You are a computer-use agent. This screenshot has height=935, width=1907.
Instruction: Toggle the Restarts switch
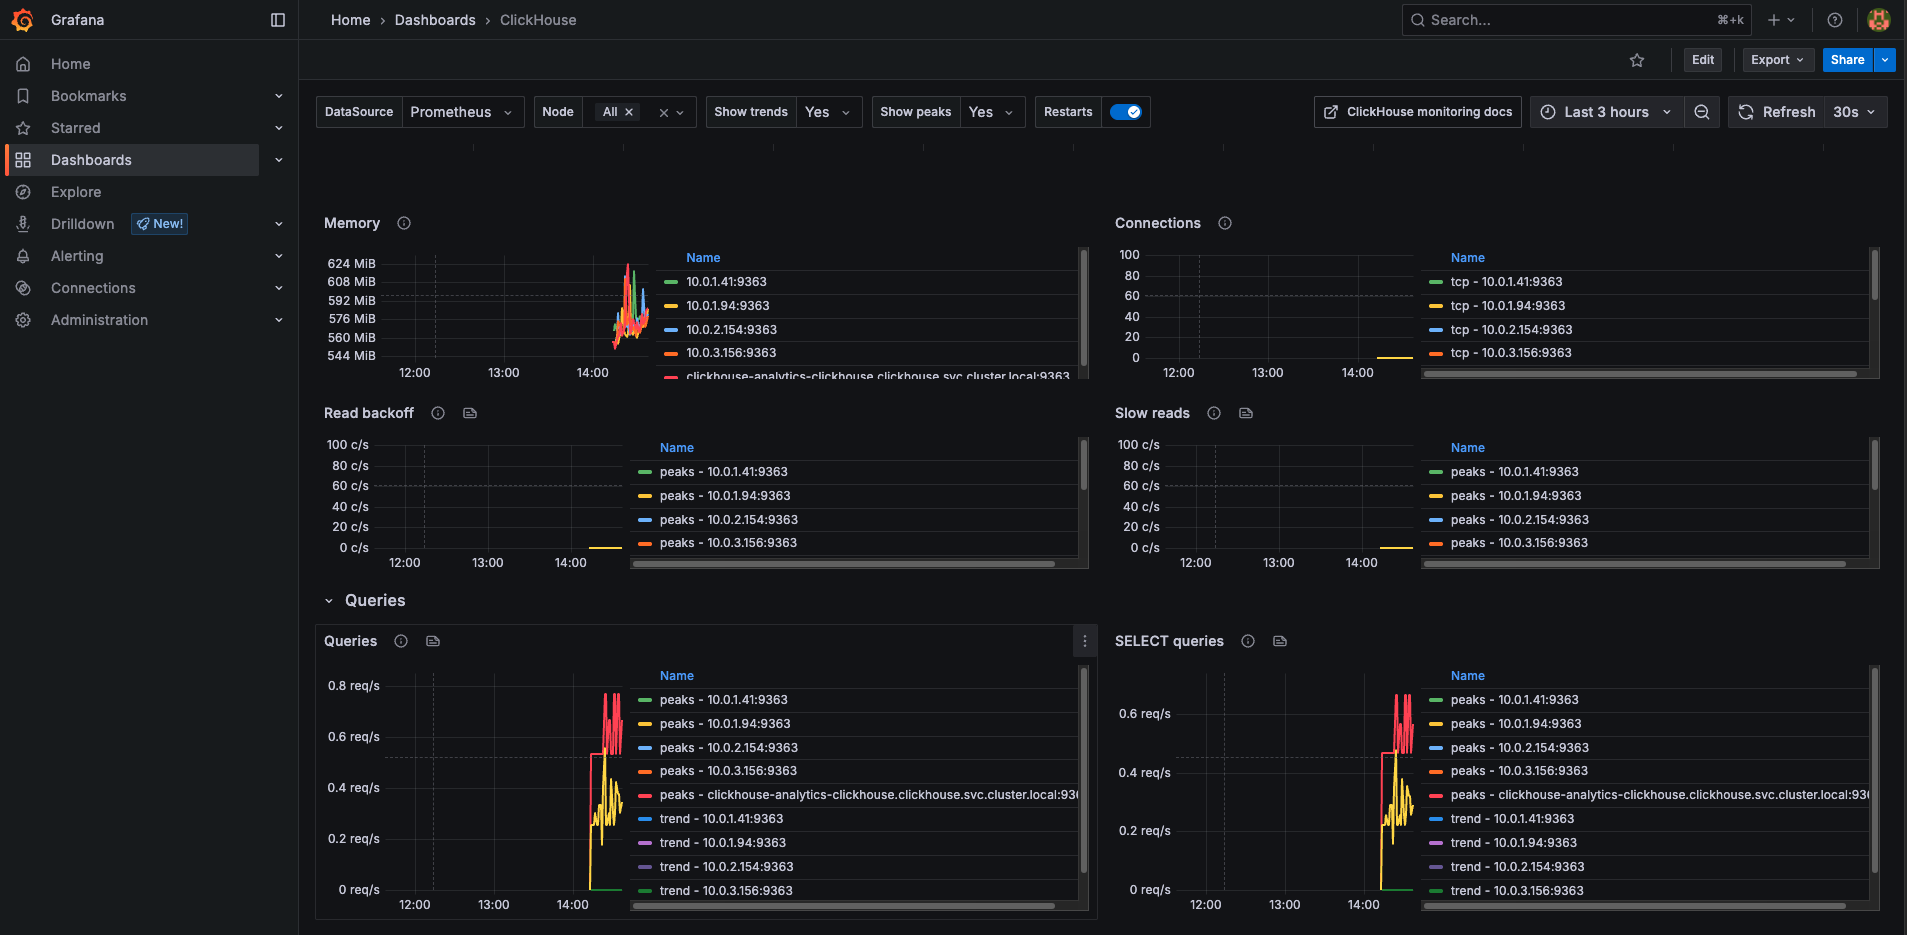pos(1126,112)
